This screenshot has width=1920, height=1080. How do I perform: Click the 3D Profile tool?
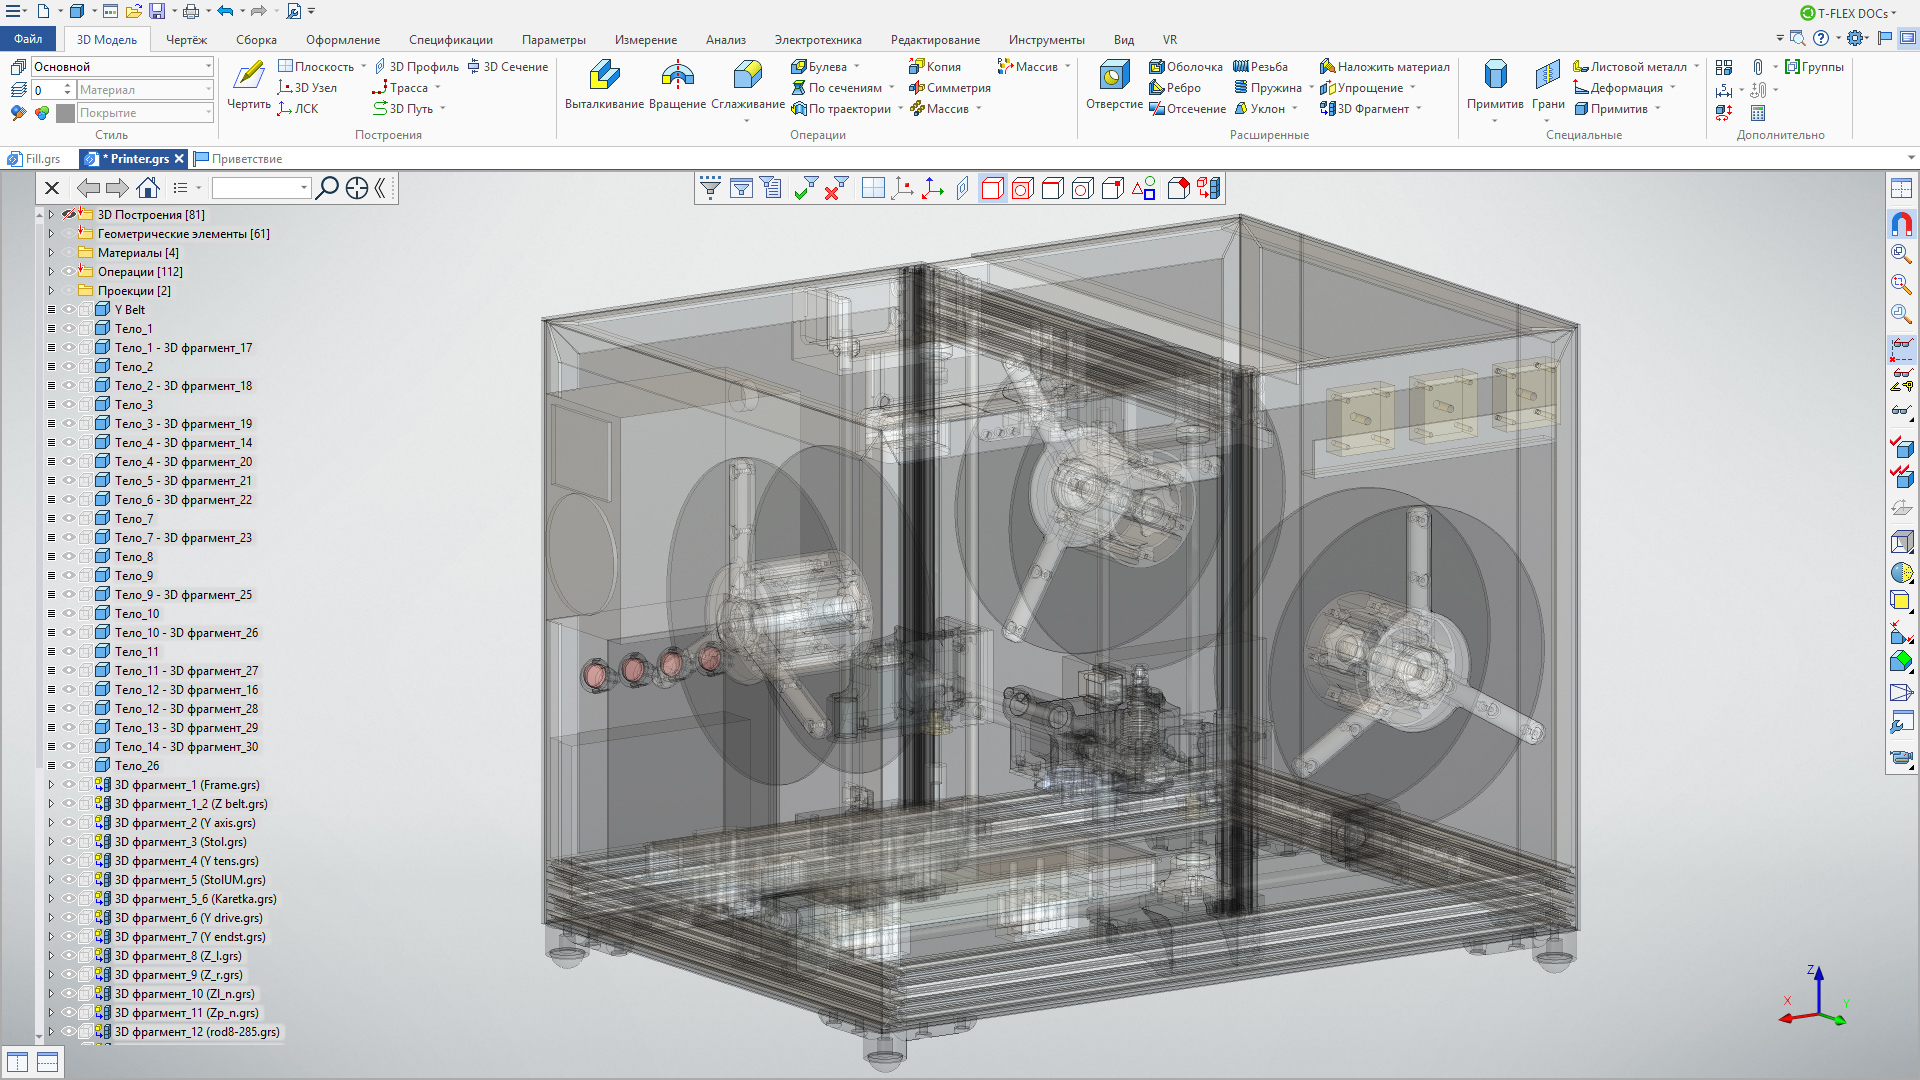[416, 67]
